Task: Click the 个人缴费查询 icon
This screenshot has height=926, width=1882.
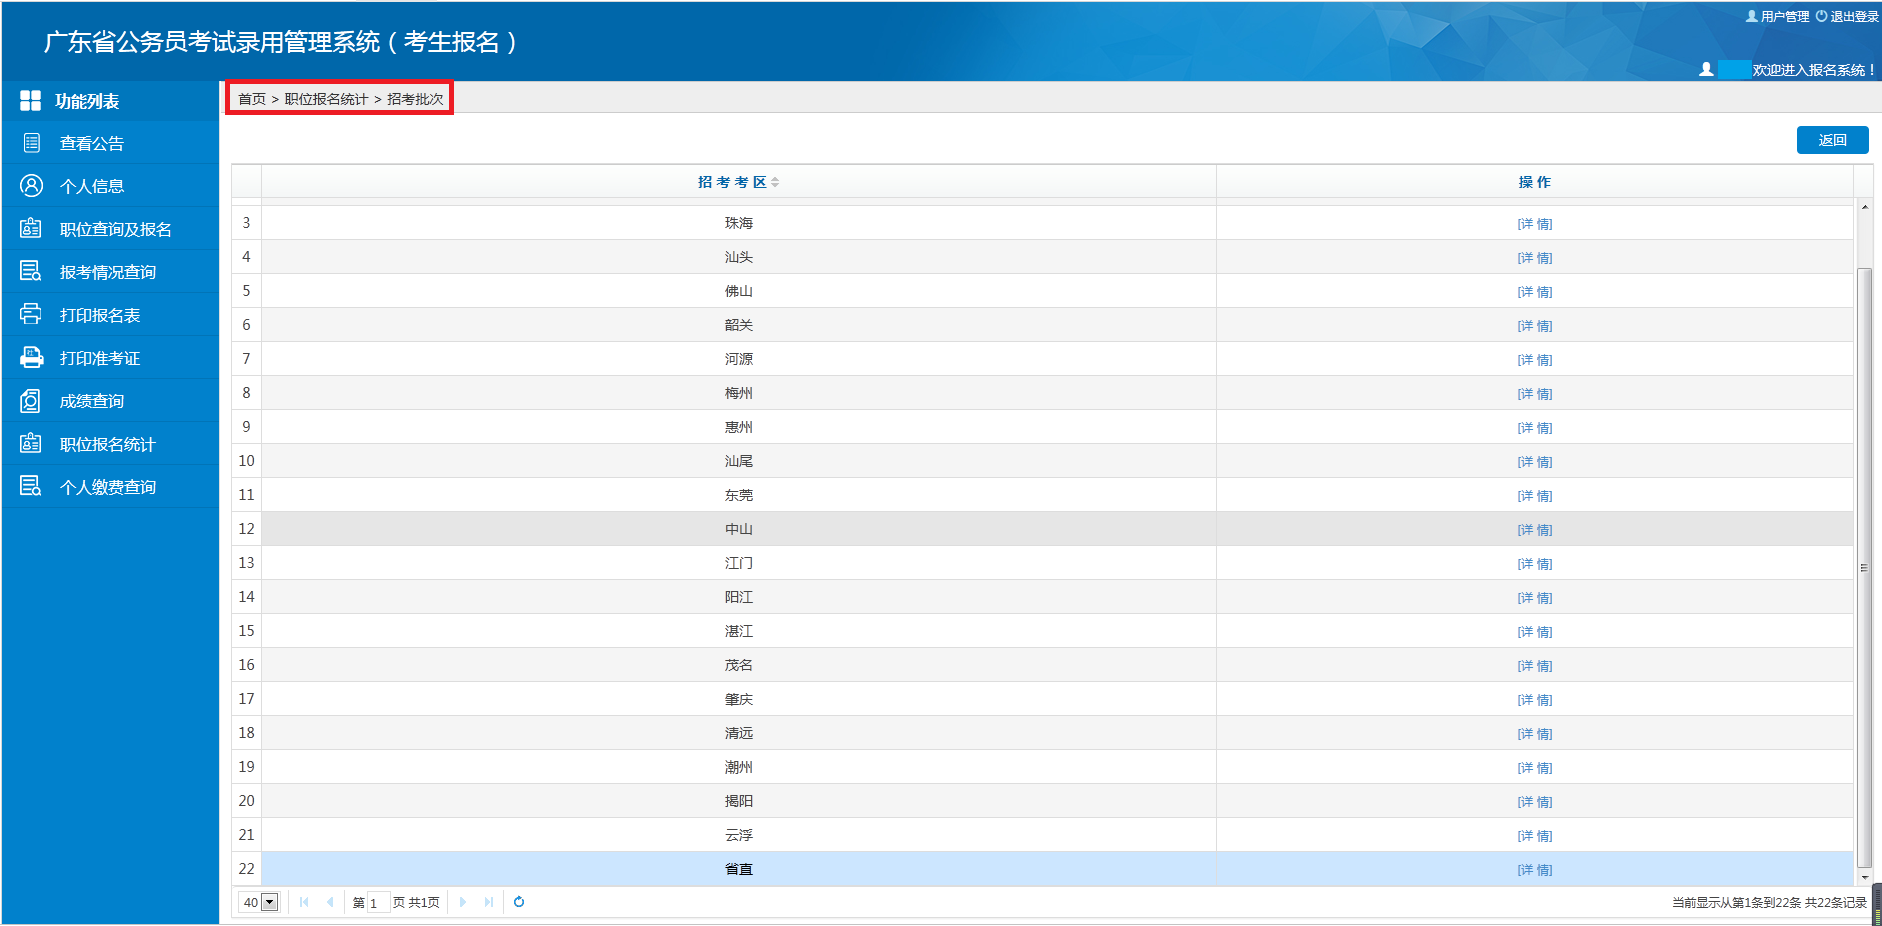Action: pos(31,487)
